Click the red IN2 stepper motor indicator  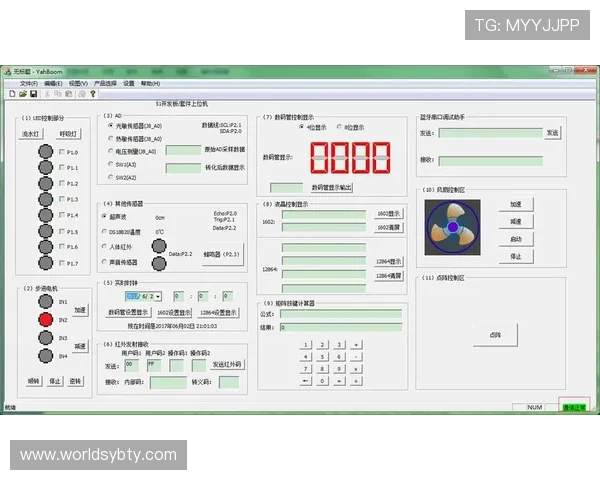[45, 319]
